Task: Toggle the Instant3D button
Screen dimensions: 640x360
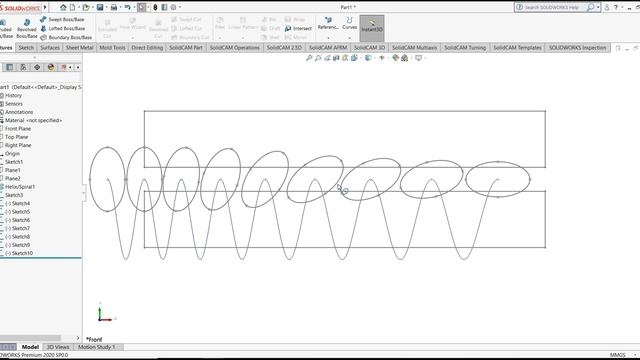Action: 372,28
